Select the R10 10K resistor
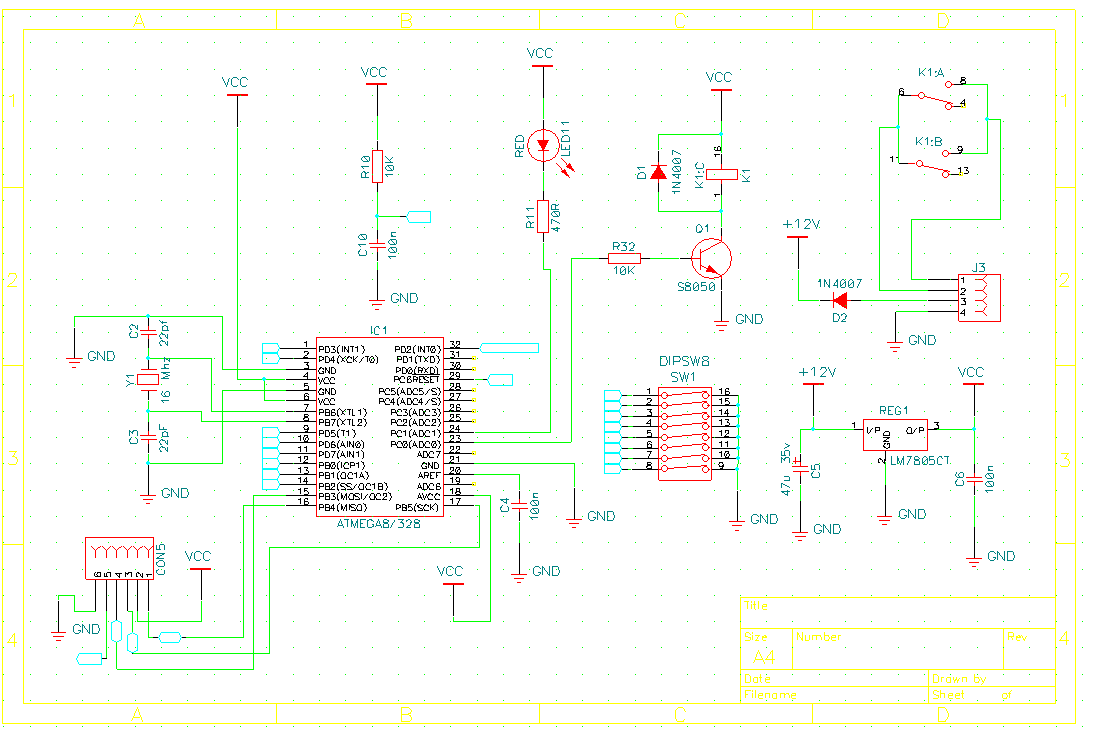The image size is (1093, 737). tap(376, 166)
